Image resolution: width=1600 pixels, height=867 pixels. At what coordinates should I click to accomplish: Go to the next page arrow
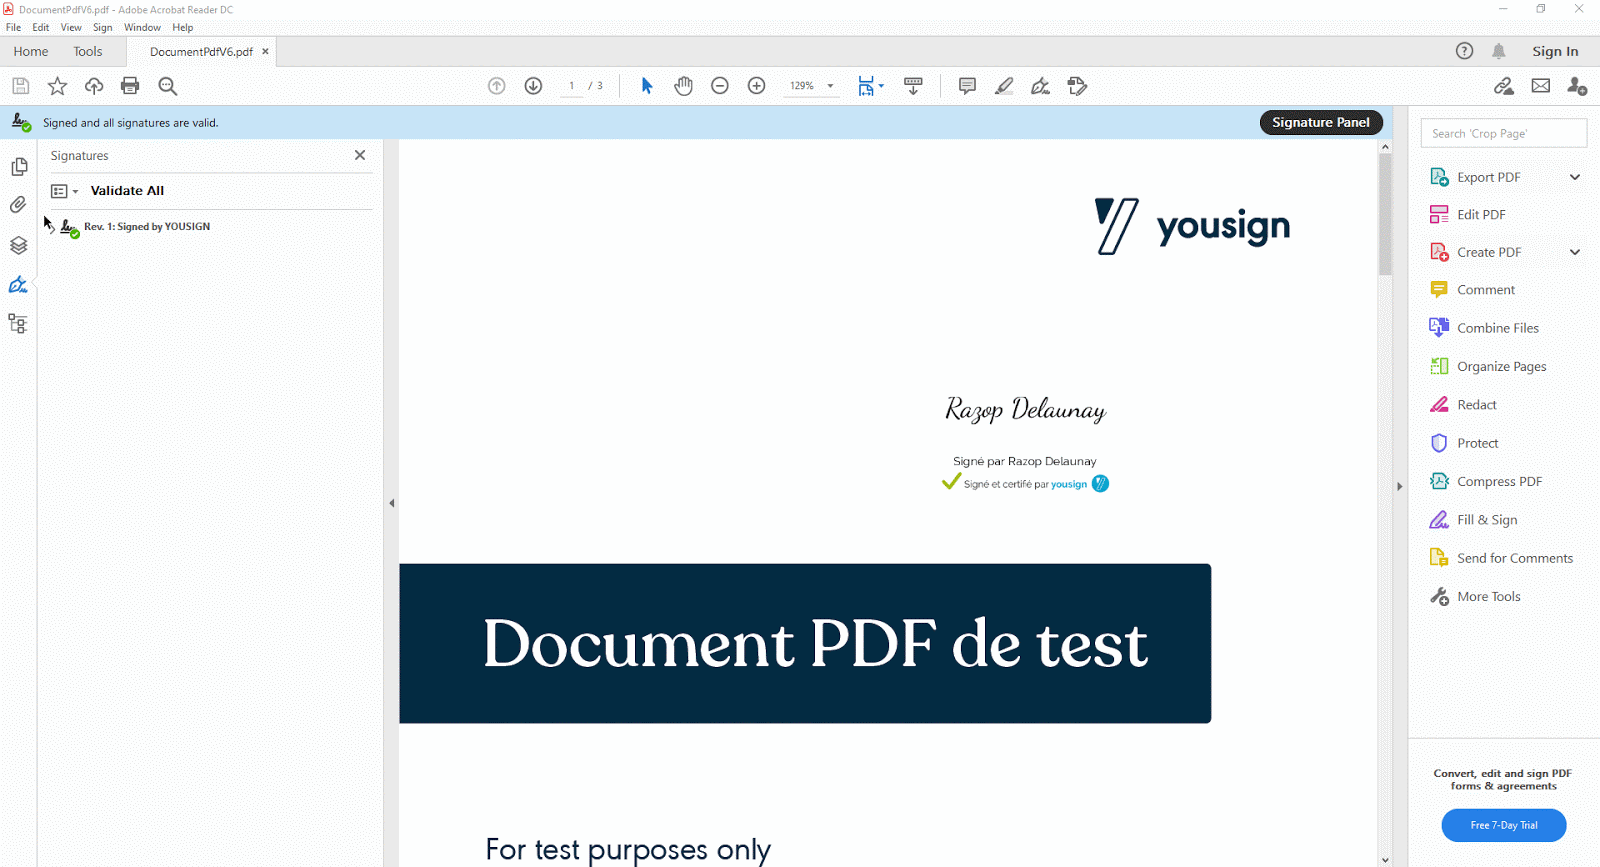[x=534, y=86]
